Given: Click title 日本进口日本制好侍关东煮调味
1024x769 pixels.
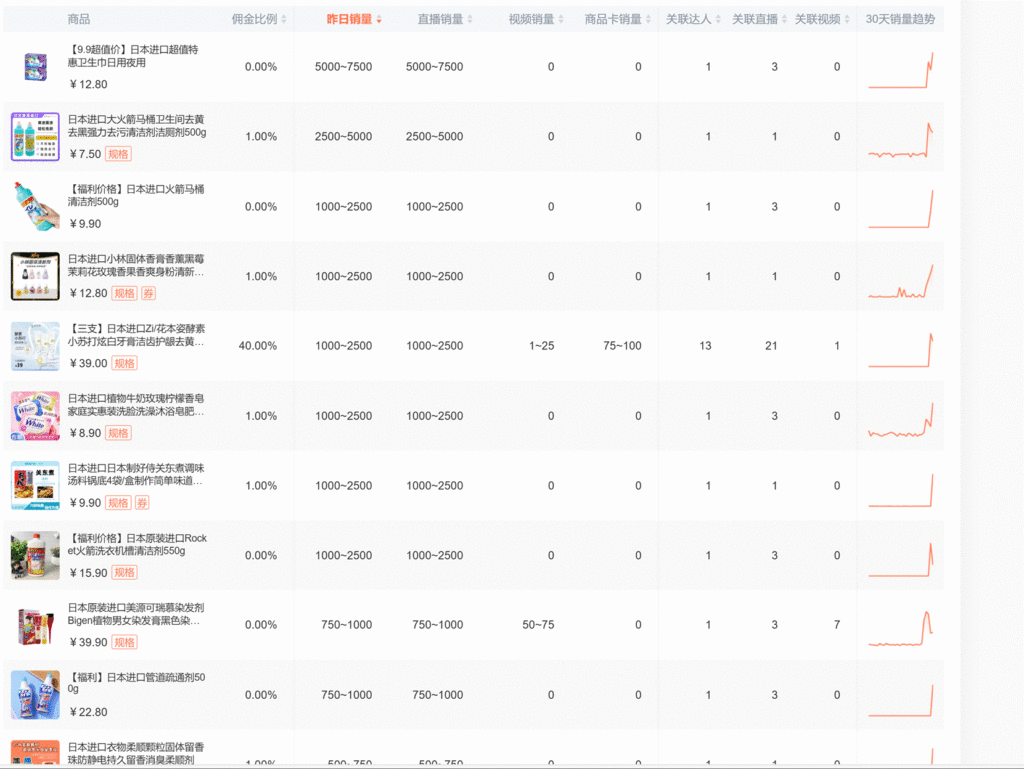Looking at the screenshot, I should pos(136,475).
